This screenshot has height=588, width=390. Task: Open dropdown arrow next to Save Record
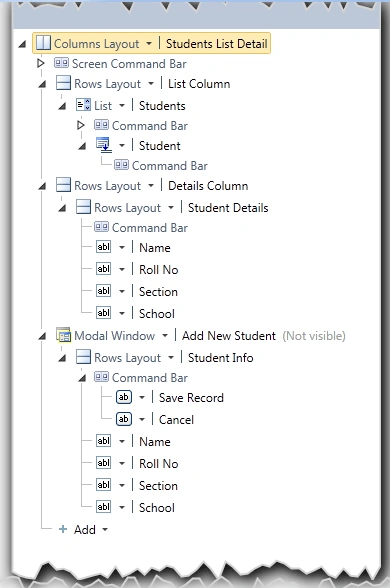142,398
